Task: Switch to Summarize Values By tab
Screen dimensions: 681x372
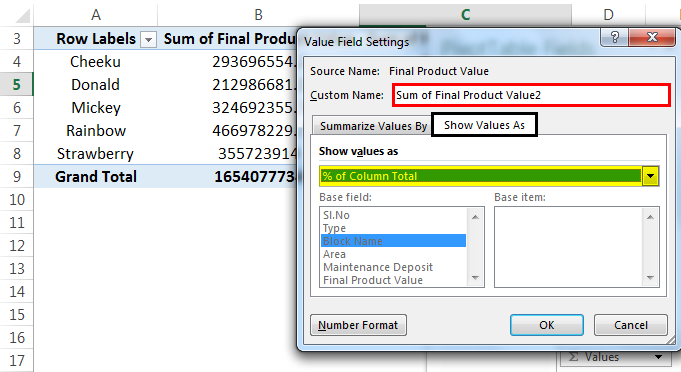Action: (x=373, y=126)
